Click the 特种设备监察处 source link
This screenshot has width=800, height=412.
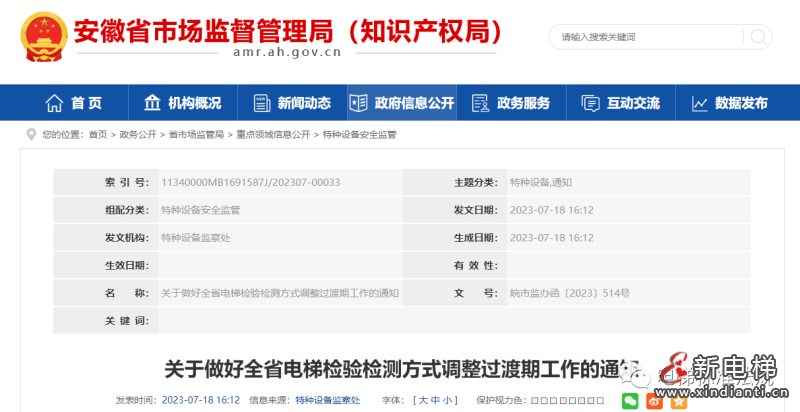click(x=328, y=400)
